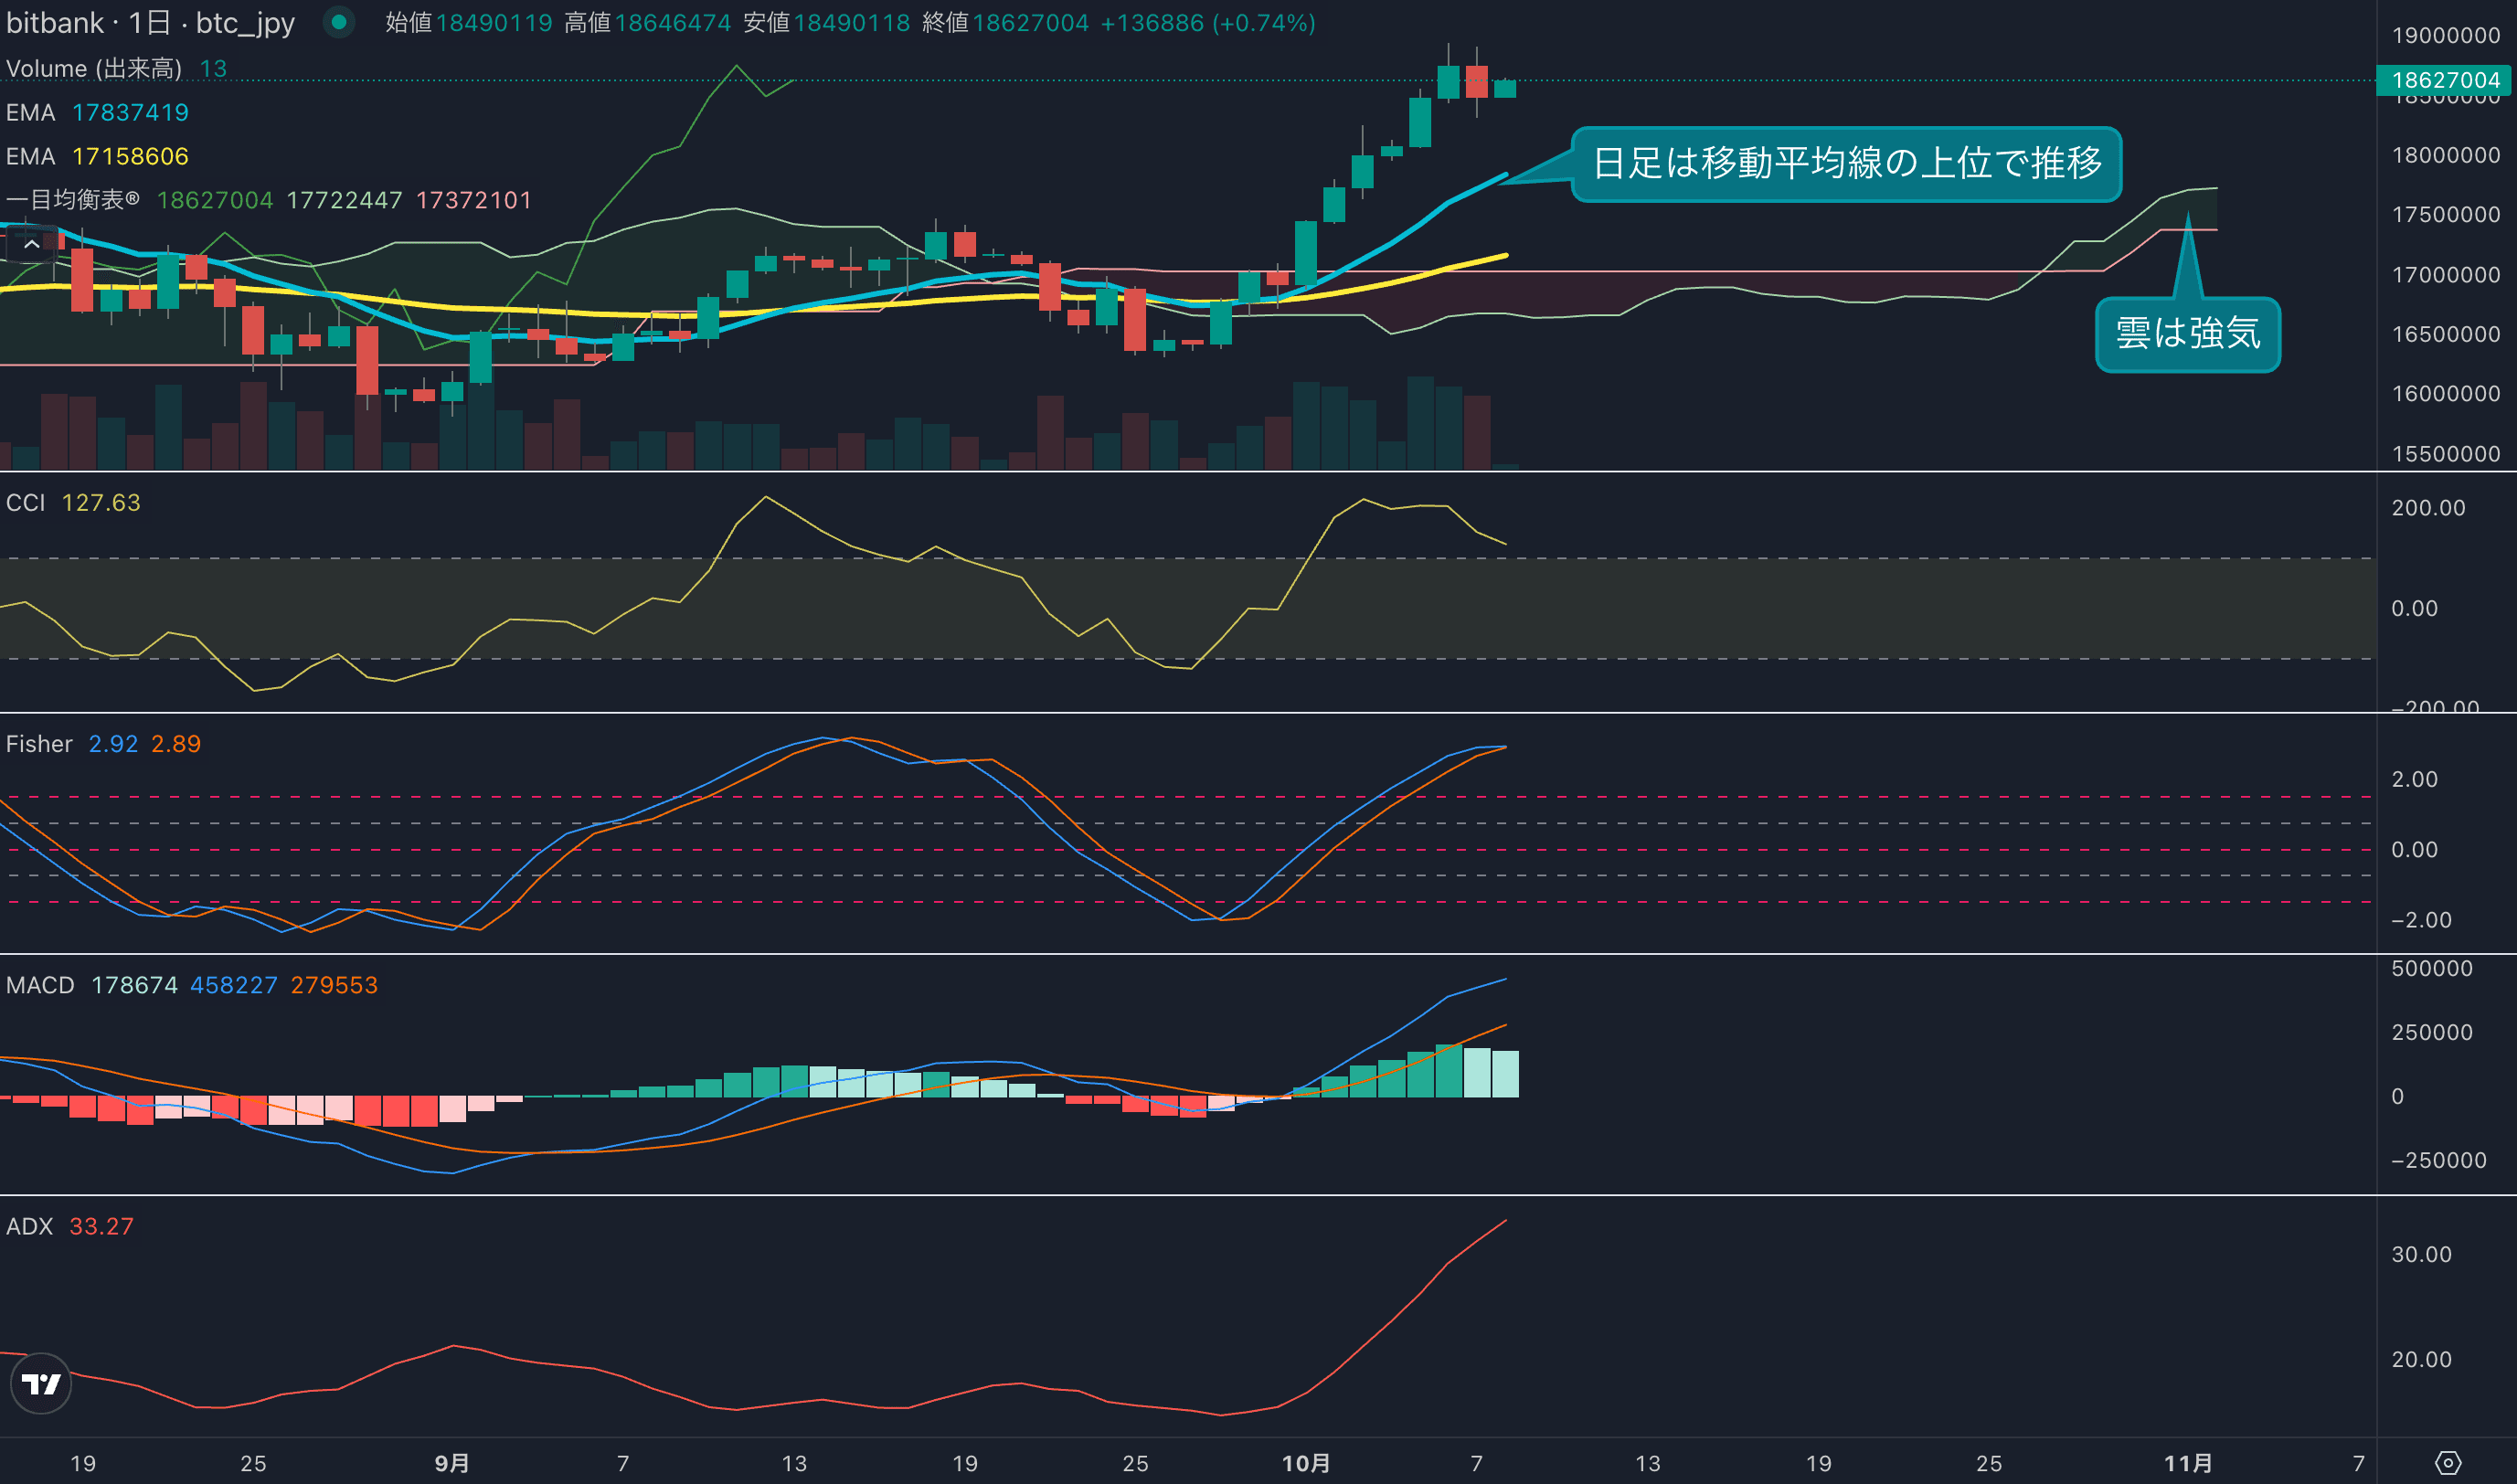Viewport: 2517px width, 1484px height.
Task: Select the bitbank btc_jpy symbol title
Action: pyautogui.click(x=150, y=22)
